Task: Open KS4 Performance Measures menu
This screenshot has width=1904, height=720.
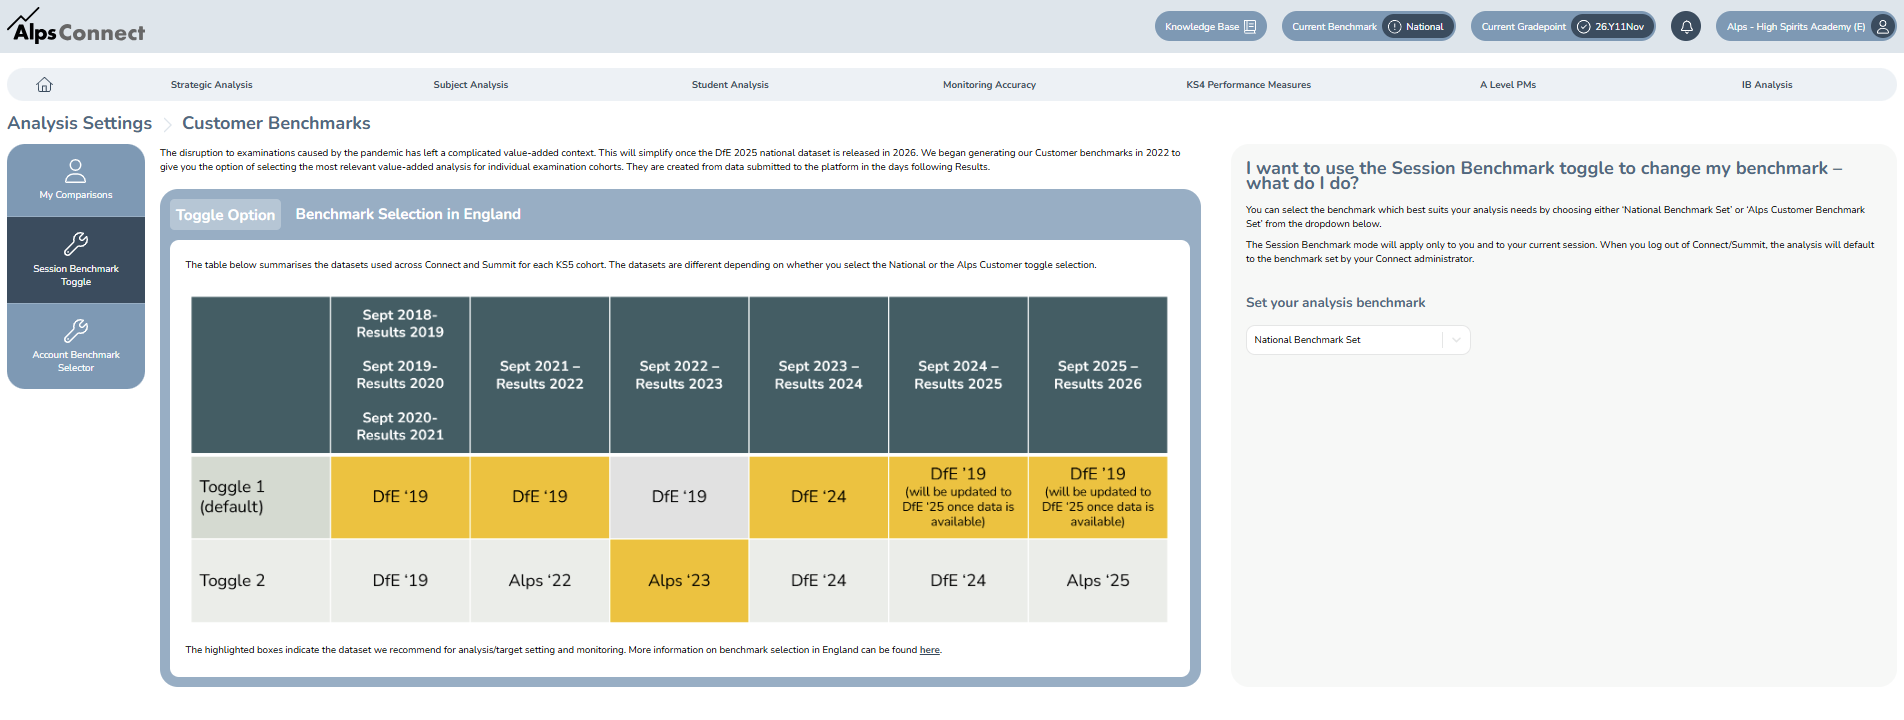Action: [1248, 85]
